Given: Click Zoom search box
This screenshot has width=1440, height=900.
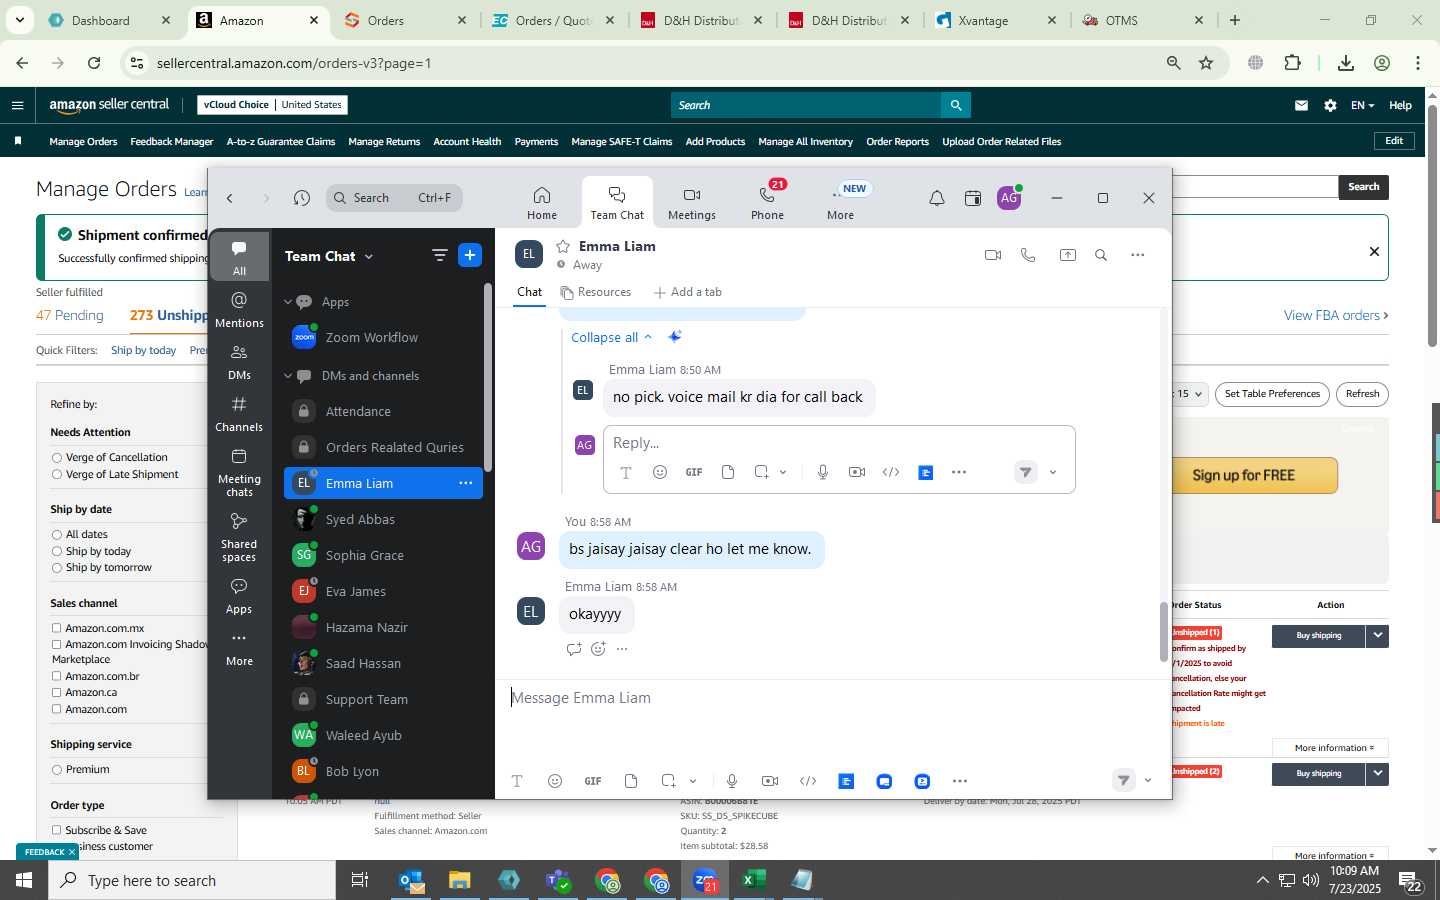Looking at the screenshot, I should point(394,198).
